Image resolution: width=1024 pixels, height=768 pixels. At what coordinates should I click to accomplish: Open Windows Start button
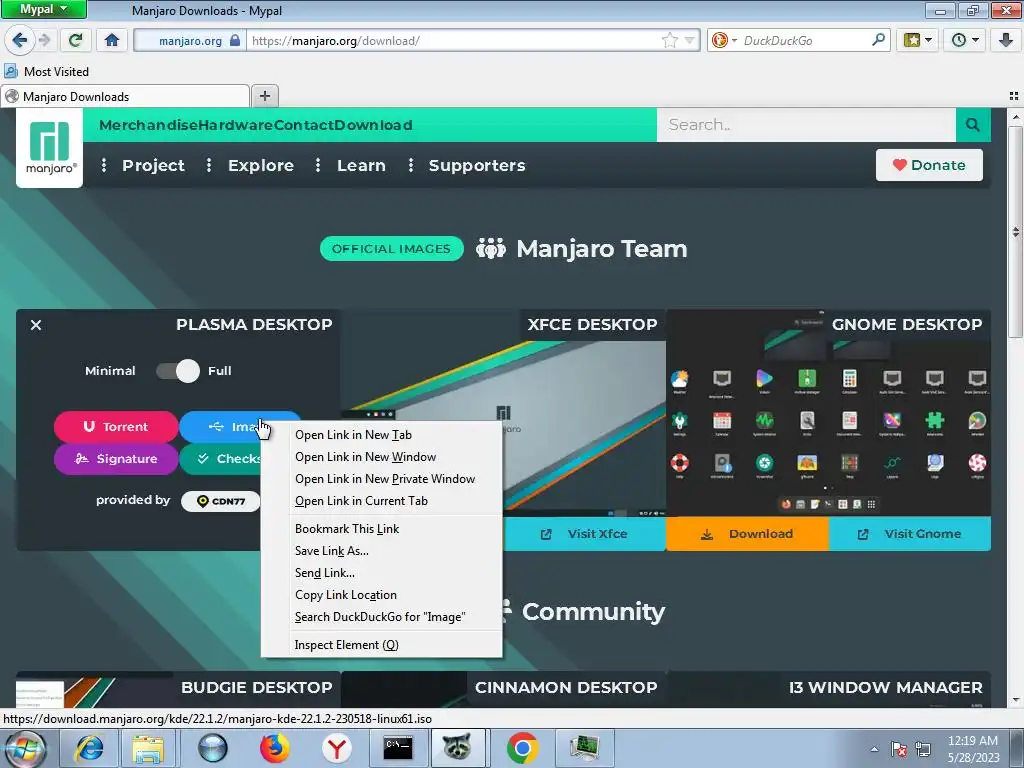coord(24,748)
